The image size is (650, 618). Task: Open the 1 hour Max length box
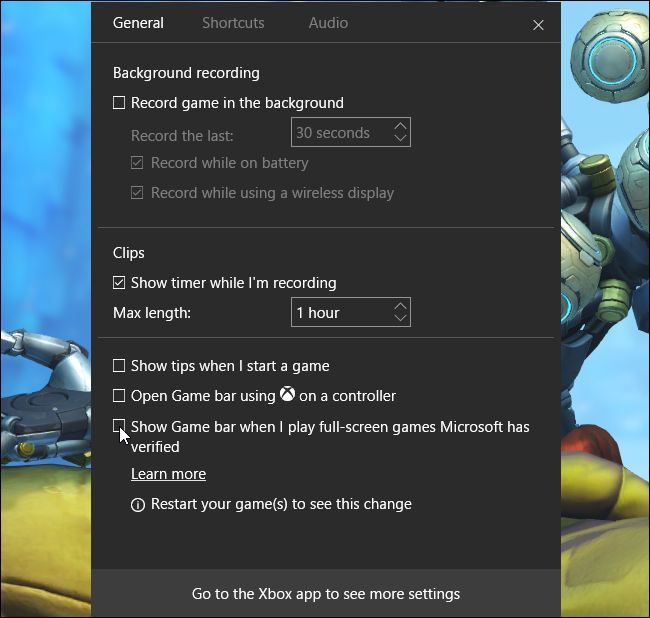click(x=351, y=312)
